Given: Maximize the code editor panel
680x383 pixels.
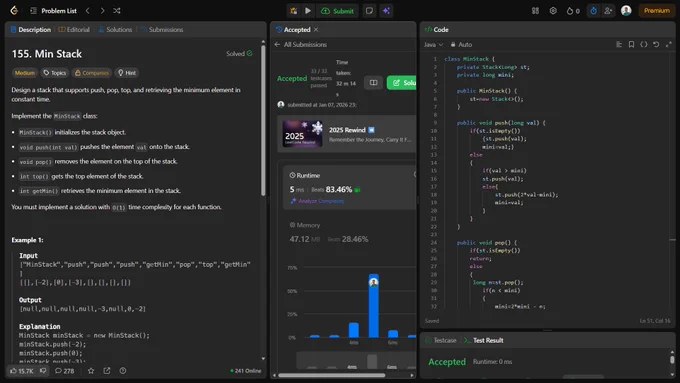Looking at the screenshot, I should (669, 44).
